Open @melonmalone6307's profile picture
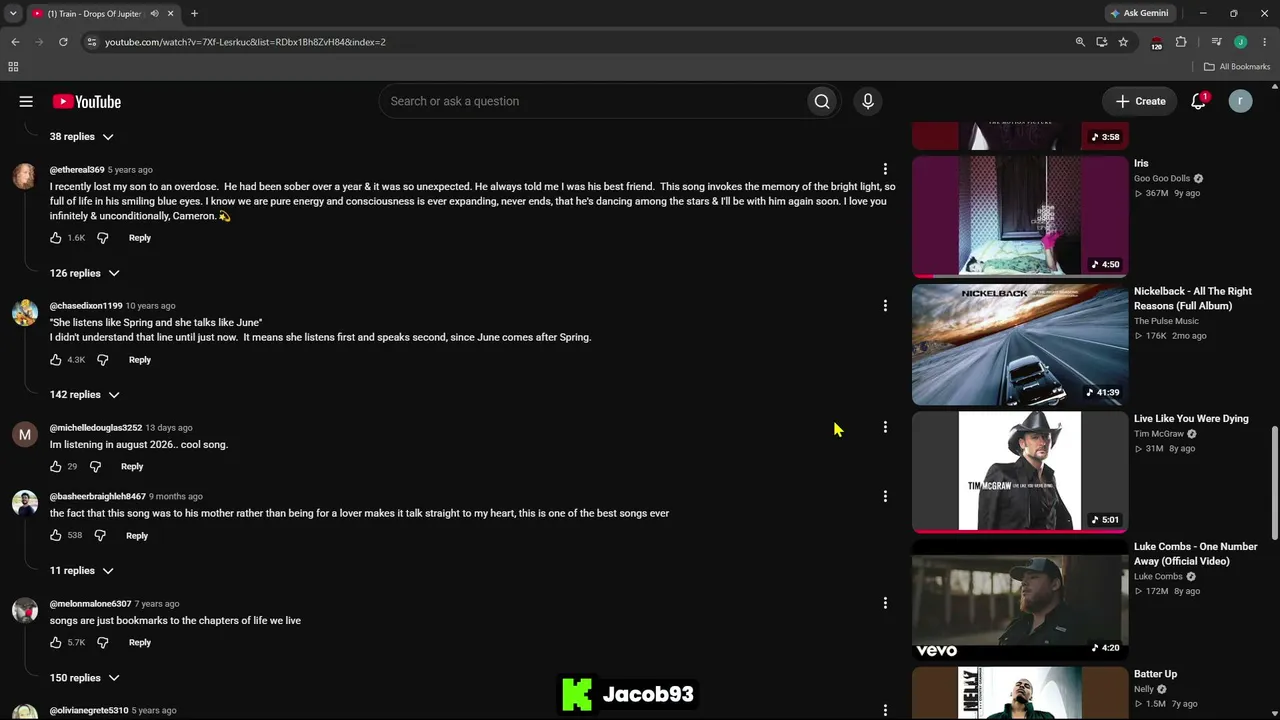 (25, 610)
